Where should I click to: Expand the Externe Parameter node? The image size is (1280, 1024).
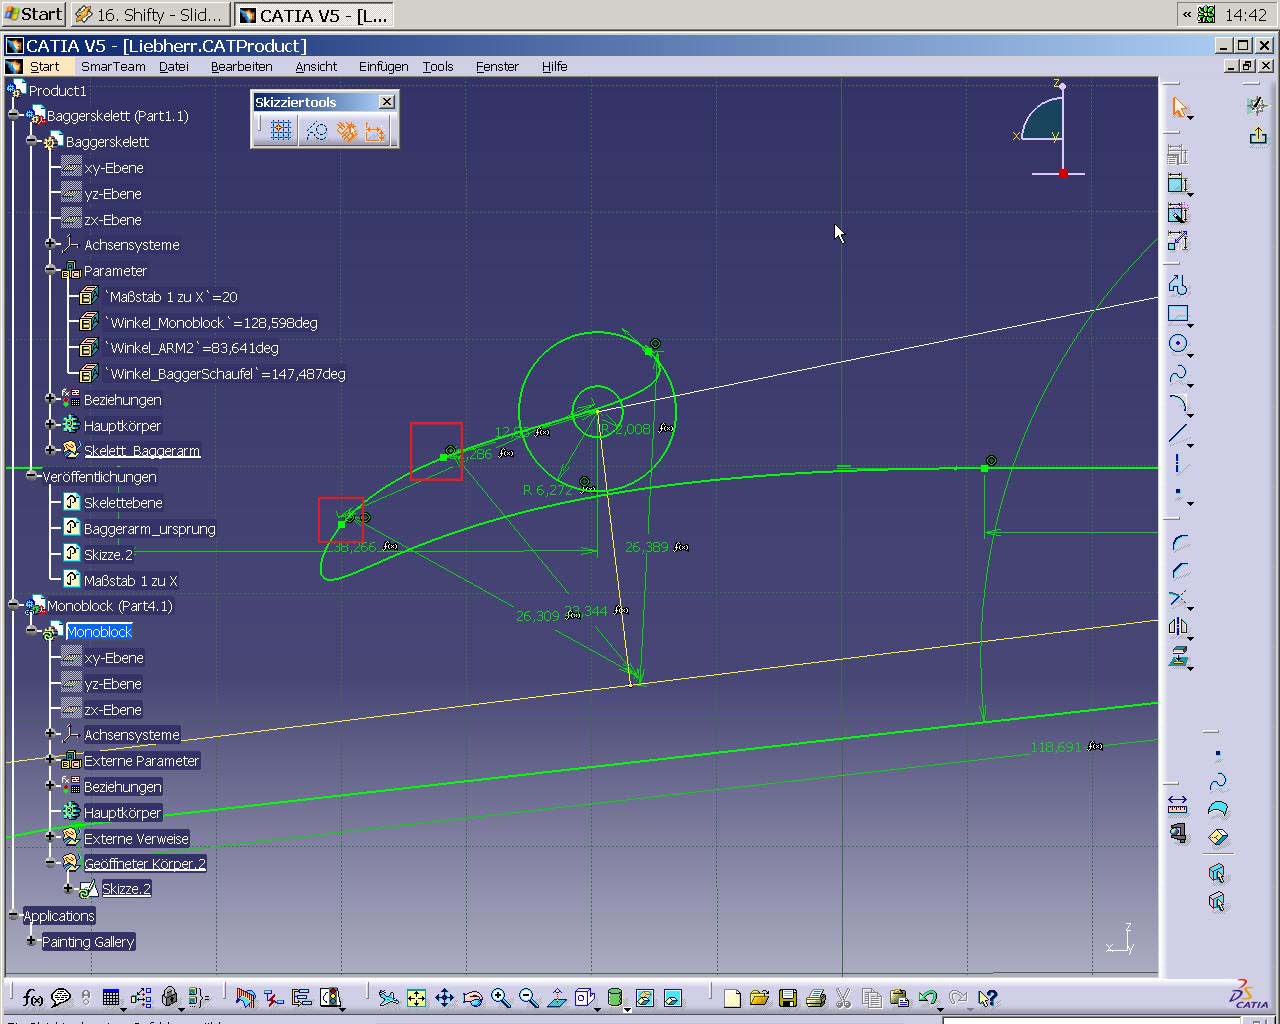click(50, 760)
